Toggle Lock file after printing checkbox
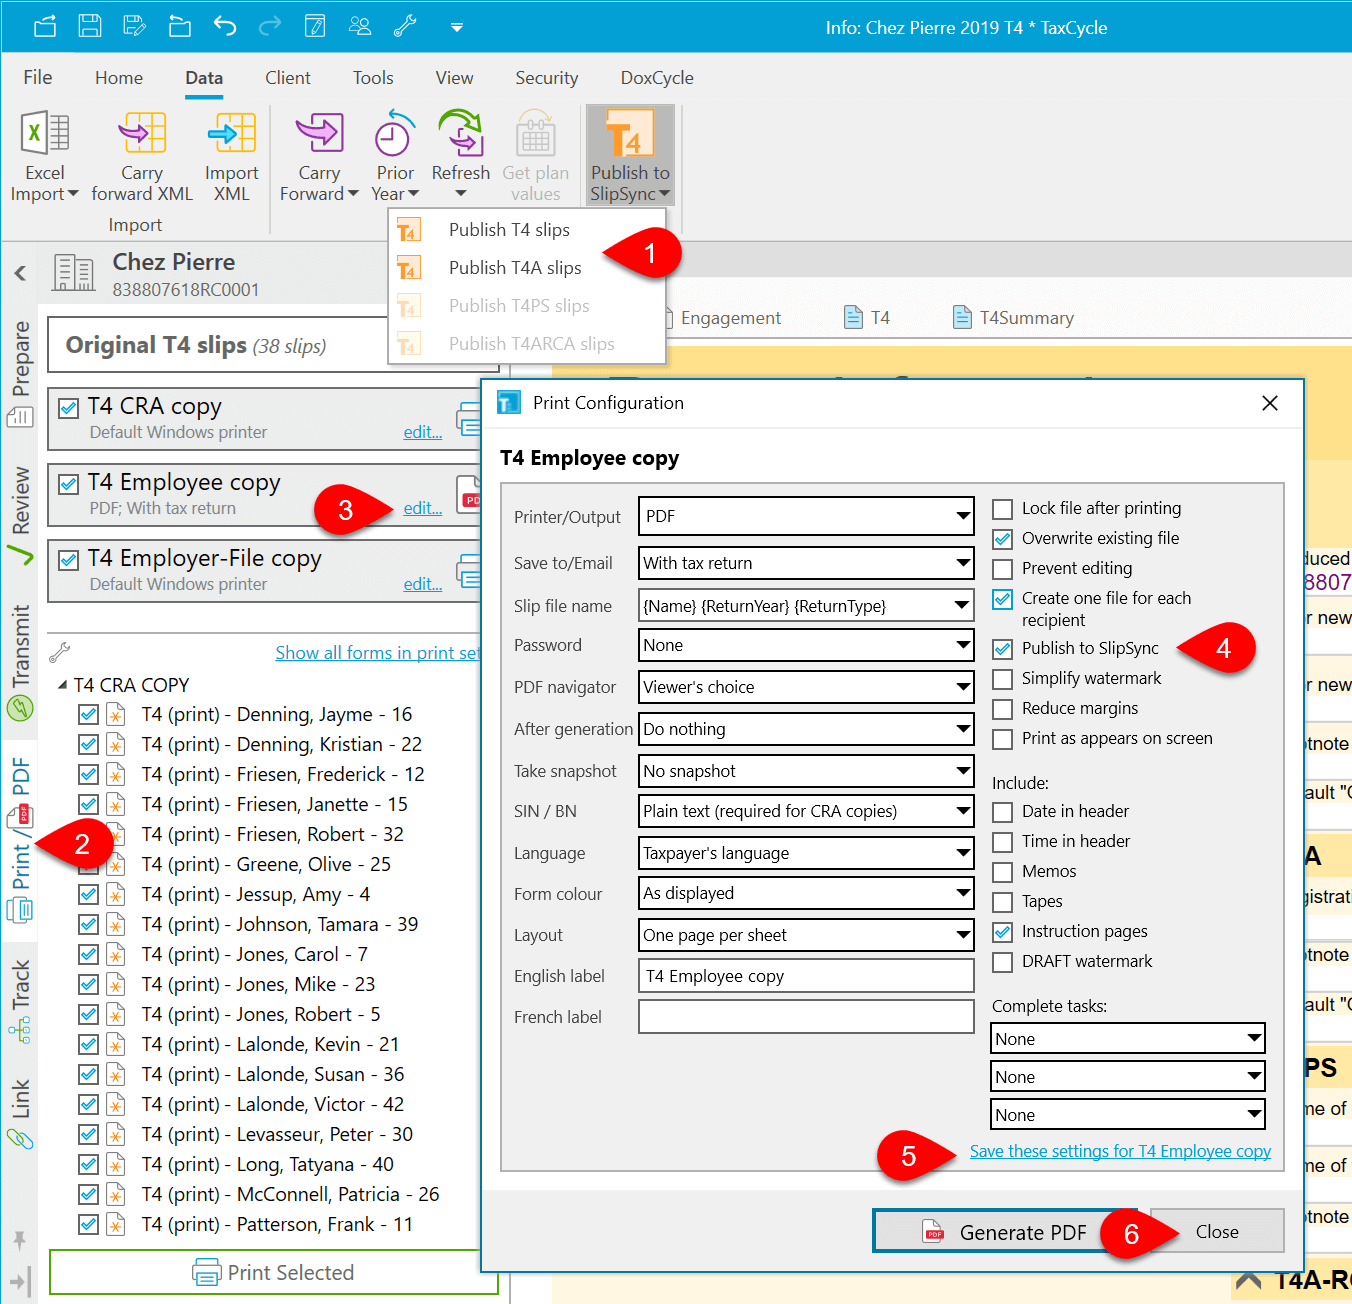Screen dimensions: 1352x1304 pyautogui.click(x=1002, y=509)
